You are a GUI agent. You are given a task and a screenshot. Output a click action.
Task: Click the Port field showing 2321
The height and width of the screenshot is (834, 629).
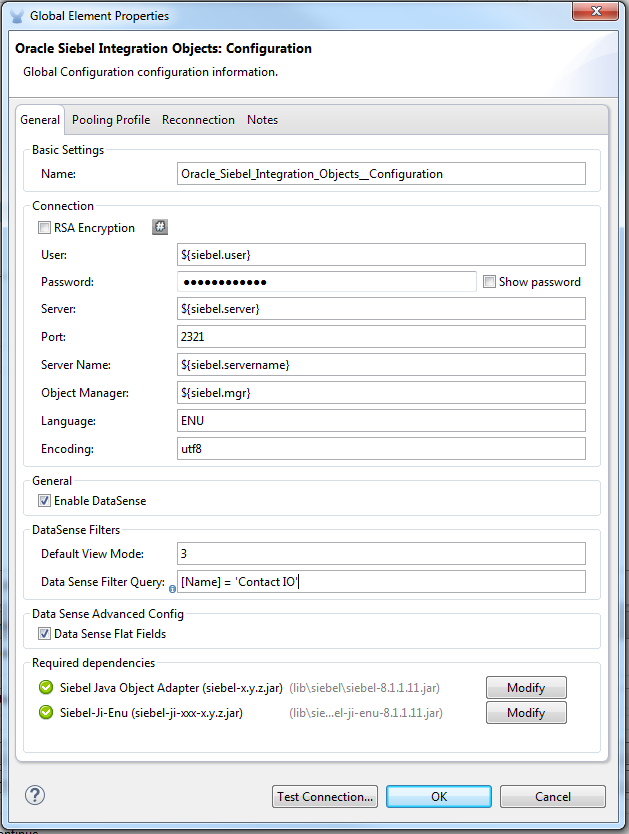pos(381,337)
